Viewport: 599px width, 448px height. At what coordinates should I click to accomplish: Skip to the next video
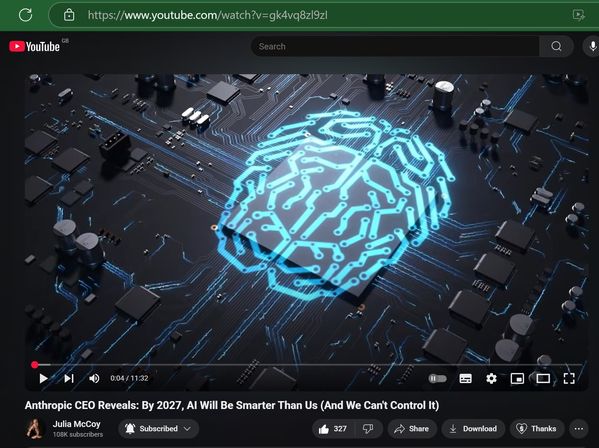pos(69,378)
